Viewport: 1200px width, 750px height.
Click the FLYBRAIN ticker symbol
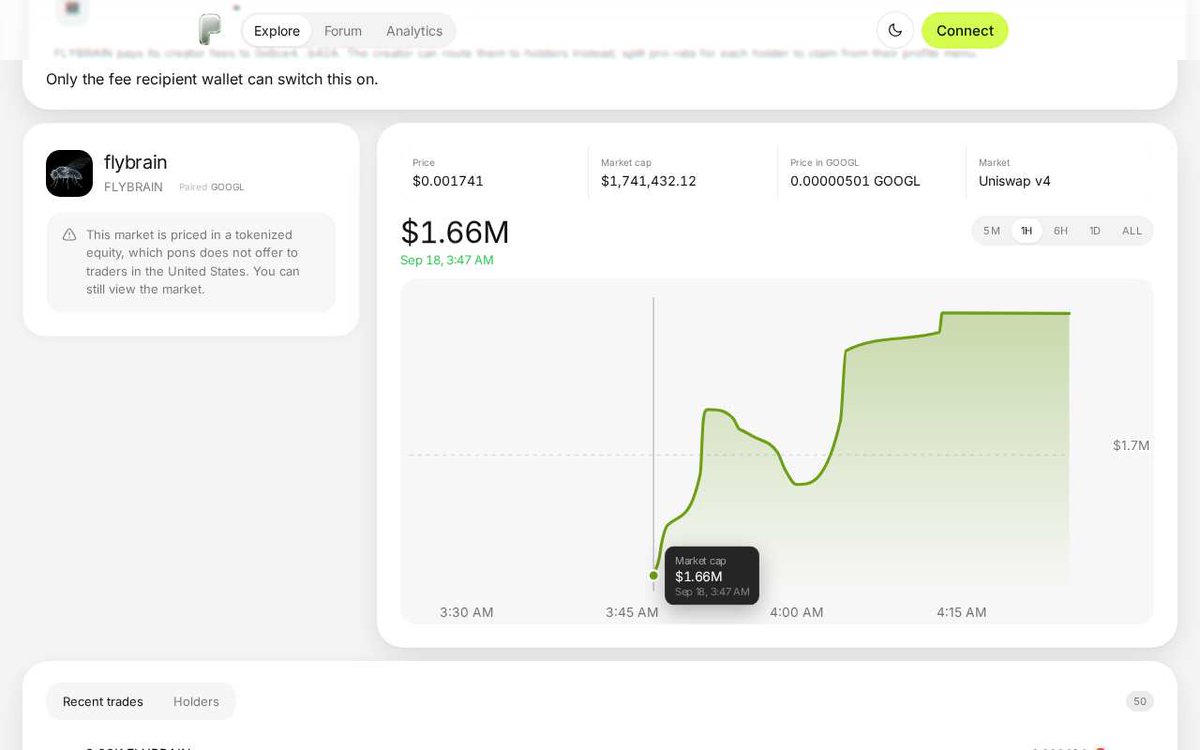[133, 187]
